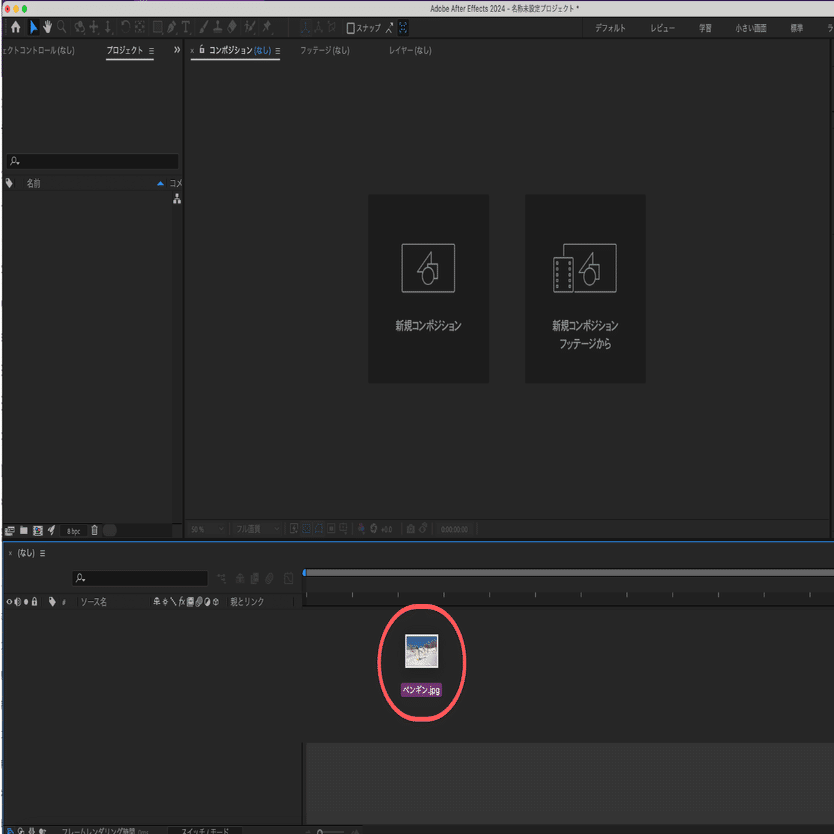Switch to the 学習 workspace

tap(705, 28)
